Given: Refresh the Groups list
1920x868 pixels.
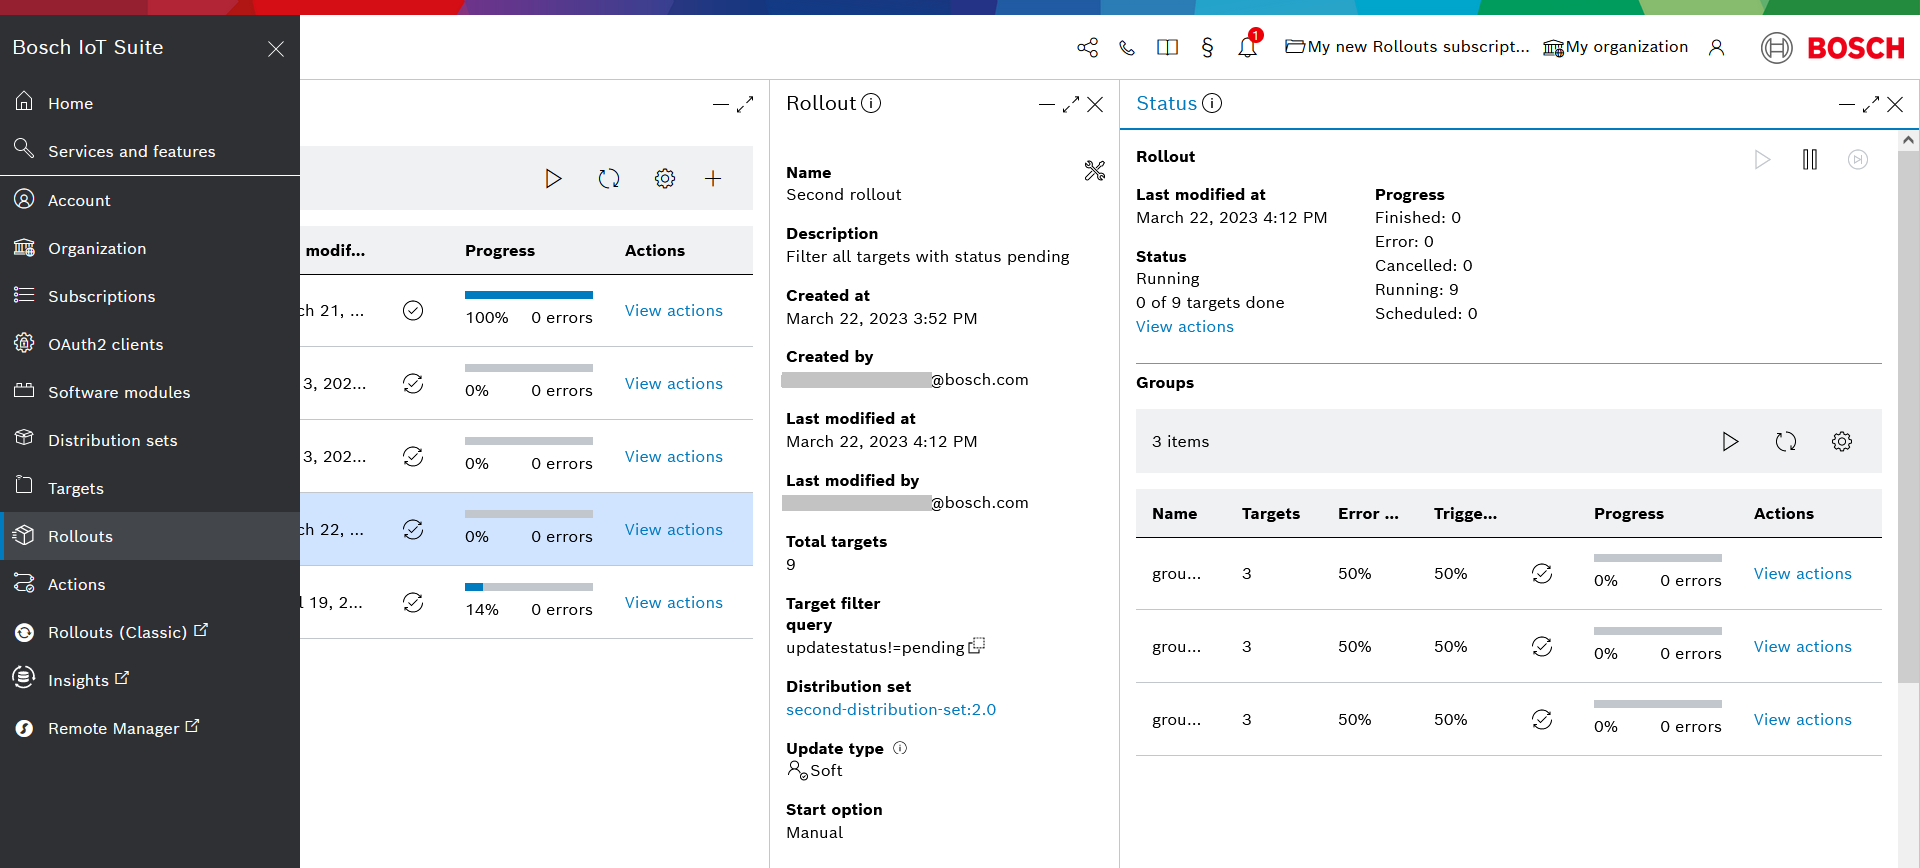Looking at the screenshot, I should pyautogui.click(x=1785, y=441).
